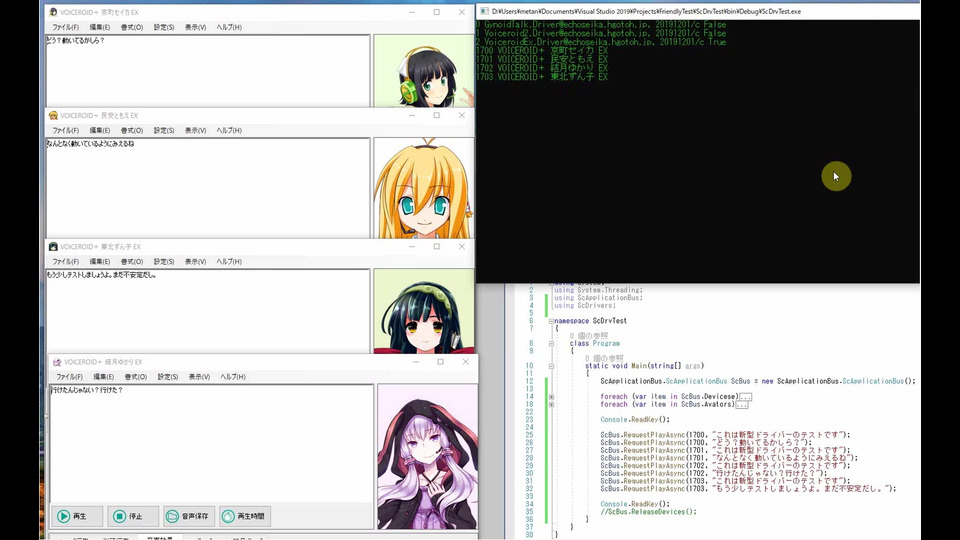Click code line using ScApplicationBus;
The image size is (960, 540).
point(598,298)
